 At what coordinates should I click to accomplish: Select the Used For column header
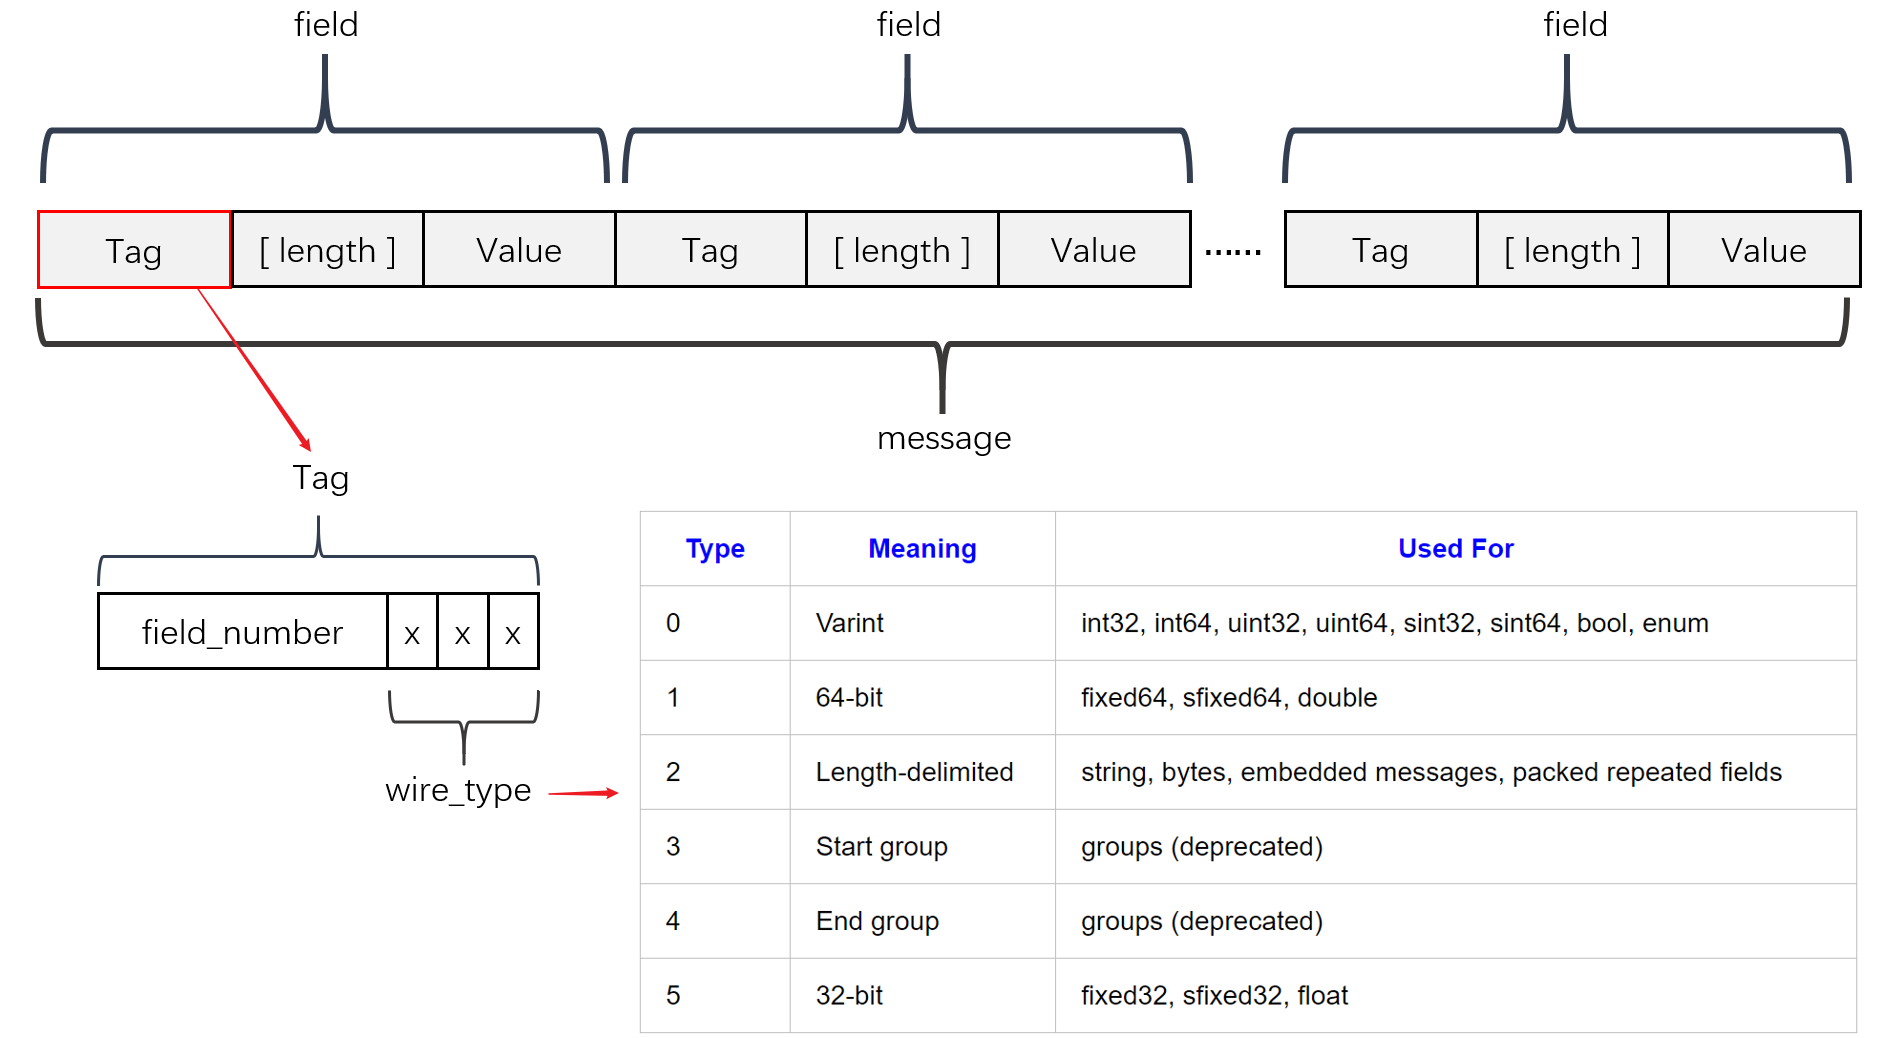coord(1455,548)
